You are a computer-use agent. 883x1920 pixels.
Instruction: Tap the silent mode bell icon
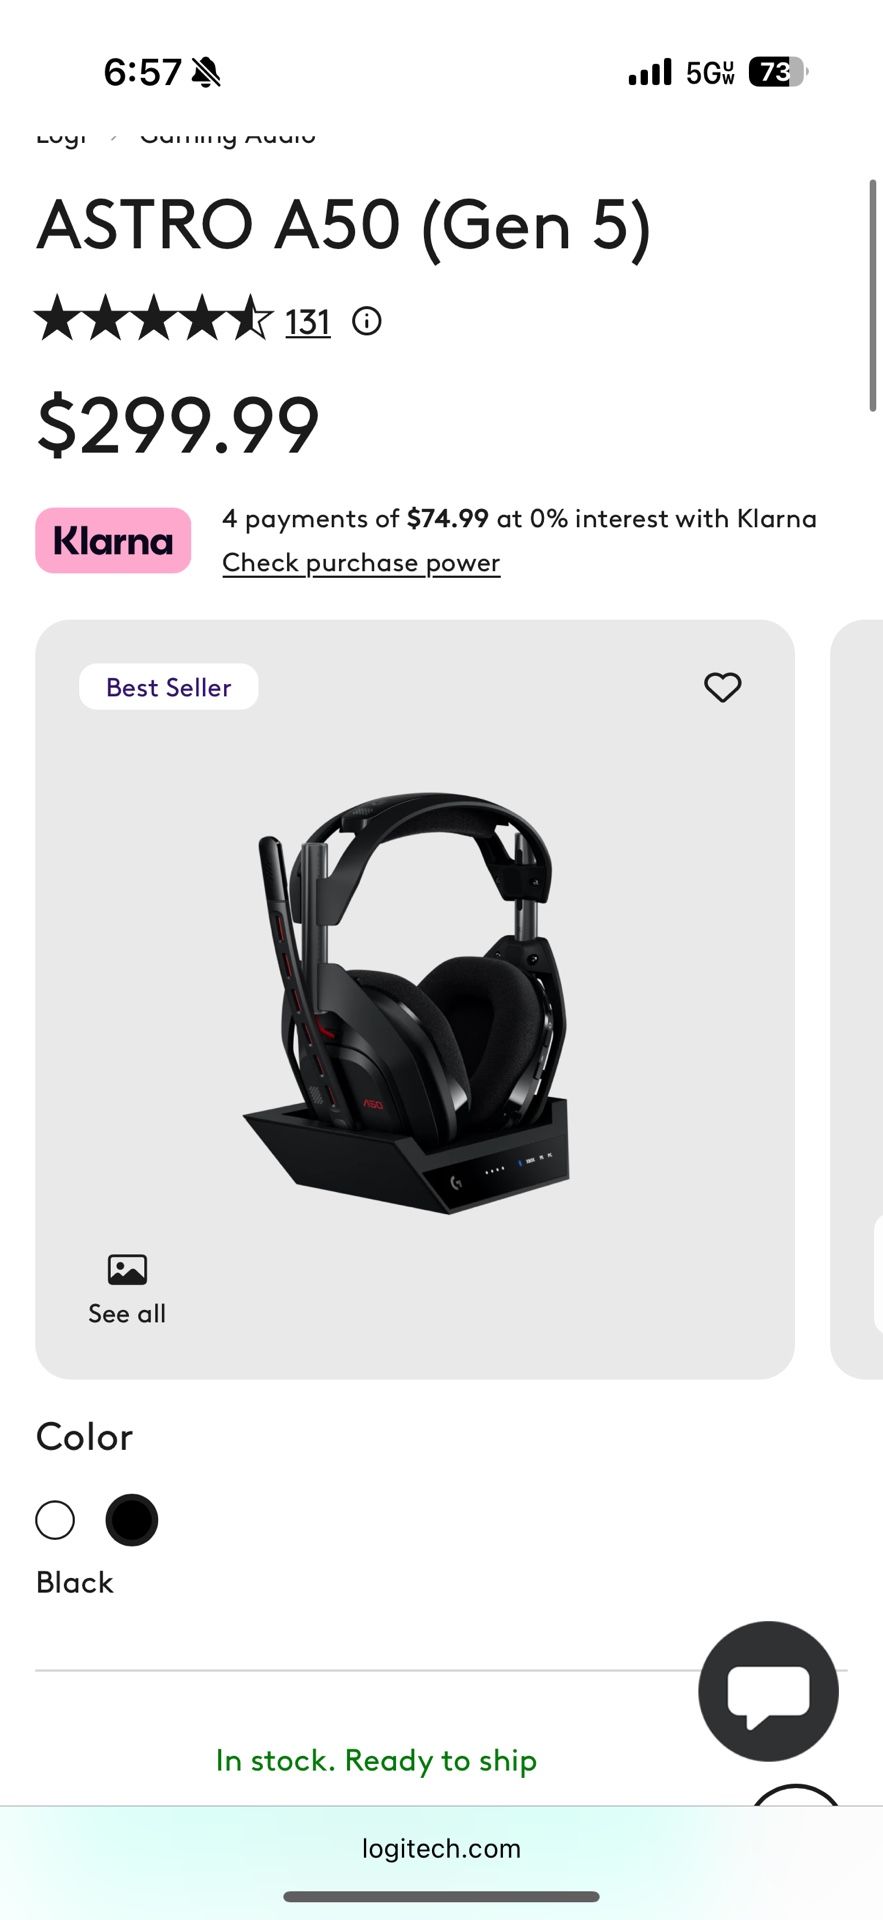pyautogui.click(x=206, y=72)
